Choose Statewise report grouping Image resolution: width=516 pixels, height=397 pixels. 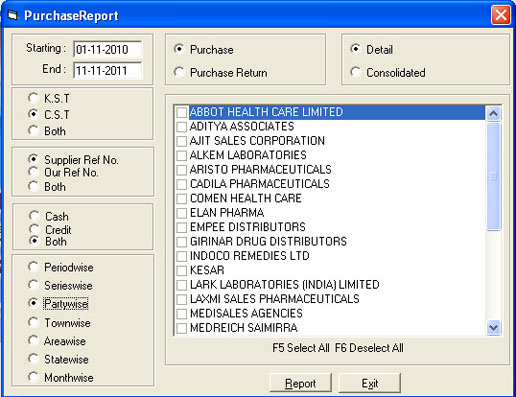pos(33,359)
